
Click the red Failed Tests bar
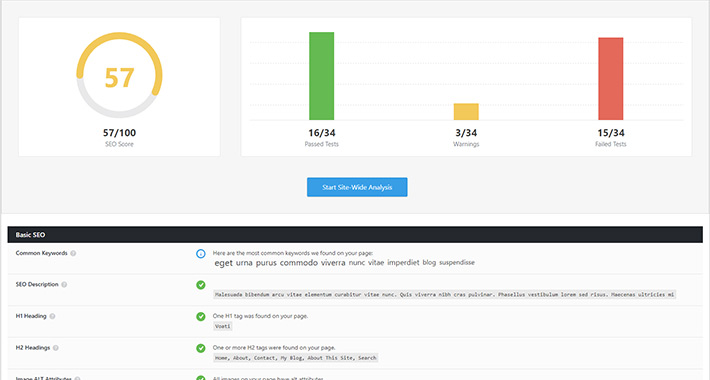pos(610,79)
